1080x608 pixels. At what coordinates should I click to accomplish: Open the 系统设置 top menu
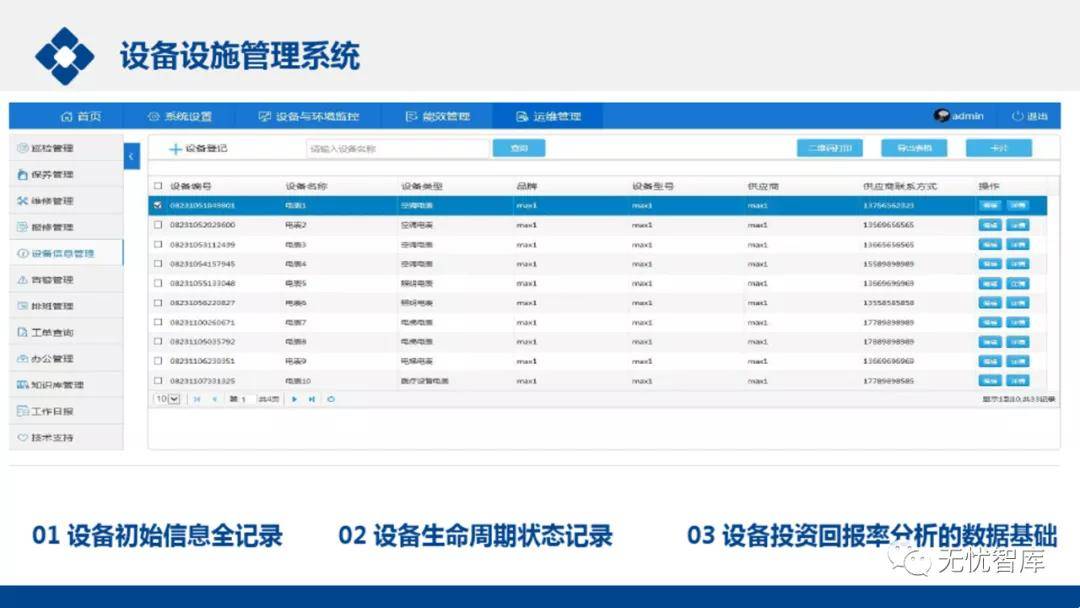pos(180,116)
